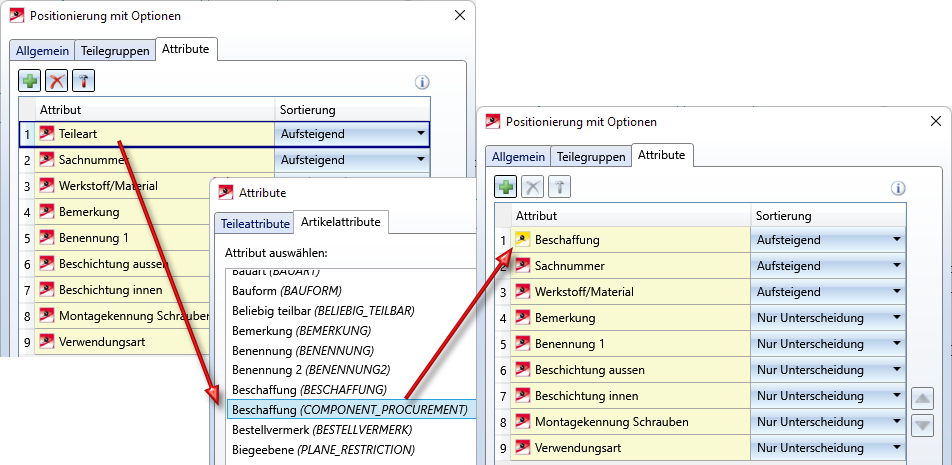The height and width of the screenshot is (465, 952).
Task: Click the icon next to Teileart
Action: pyautogui.click(x=46, y=134)
